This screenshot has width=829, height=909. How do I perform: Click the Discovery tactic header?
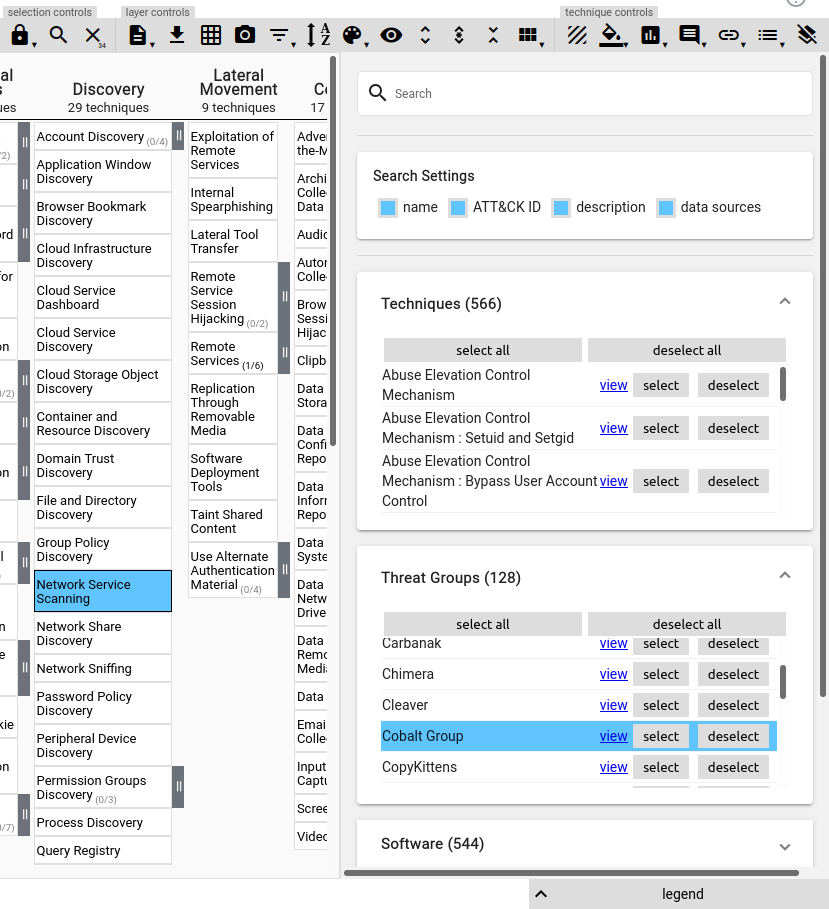108,89
